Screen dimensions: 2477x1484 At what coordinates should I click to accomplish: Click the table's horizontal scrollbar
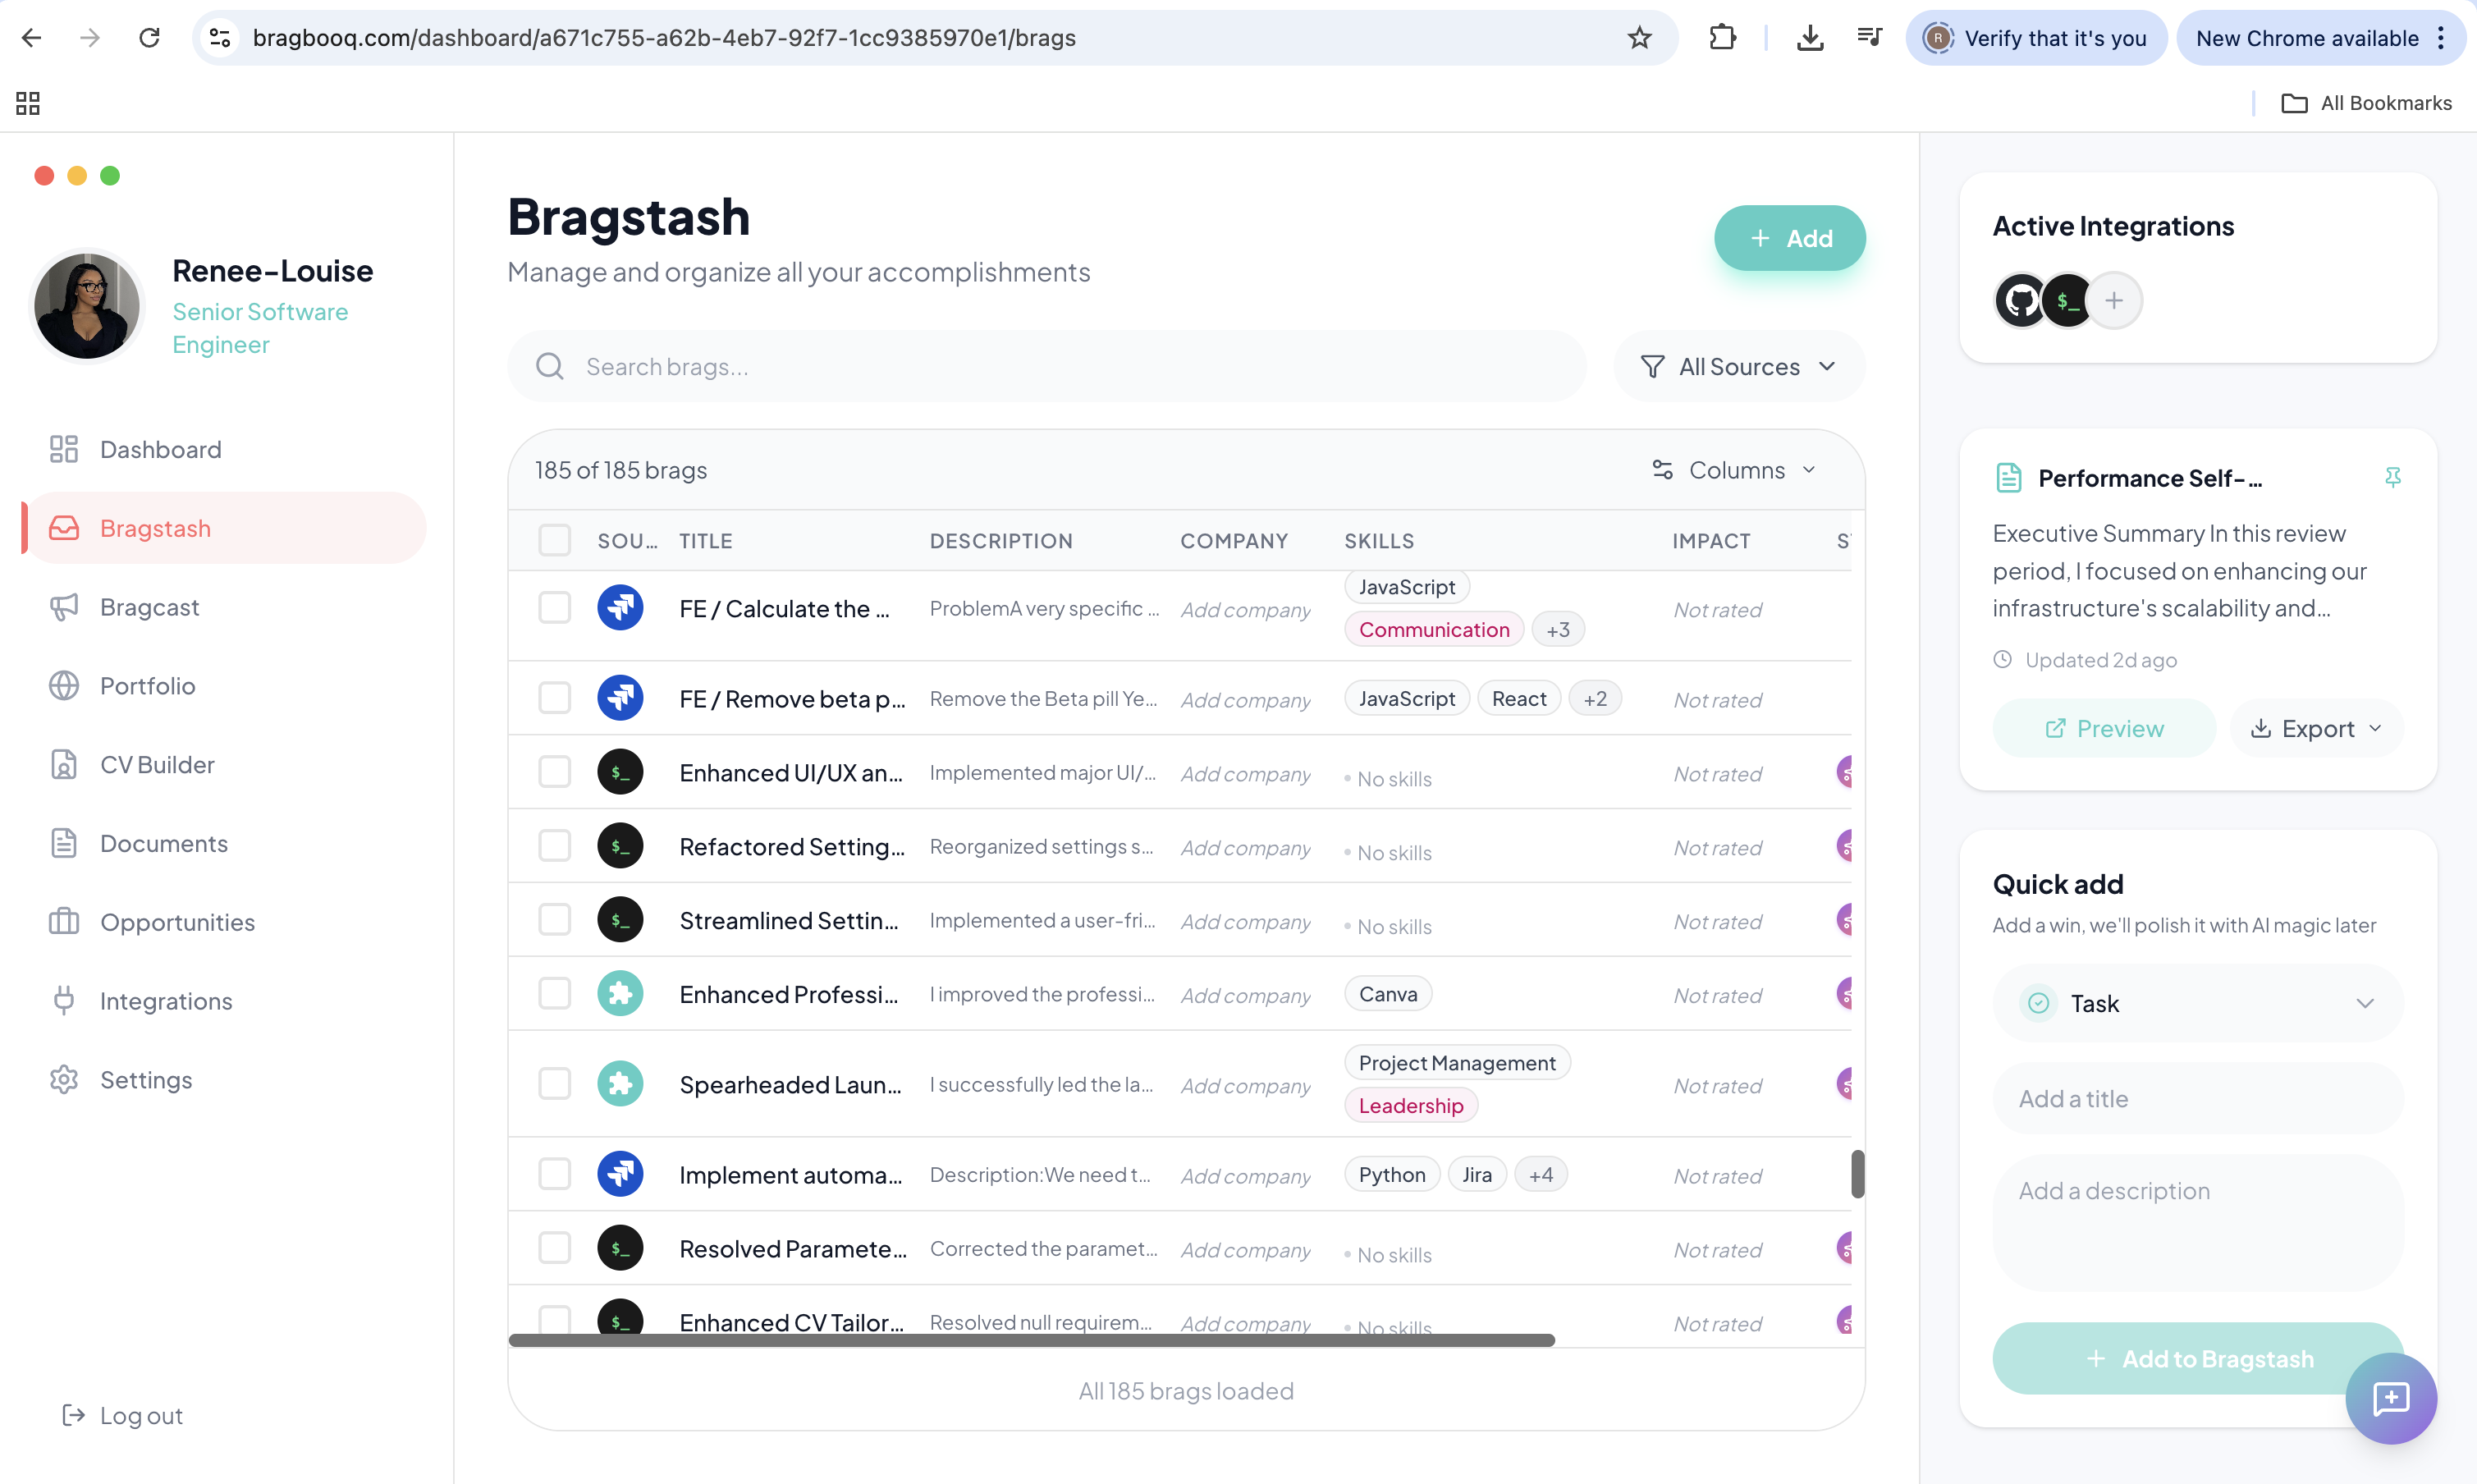click(1031, 1340)
